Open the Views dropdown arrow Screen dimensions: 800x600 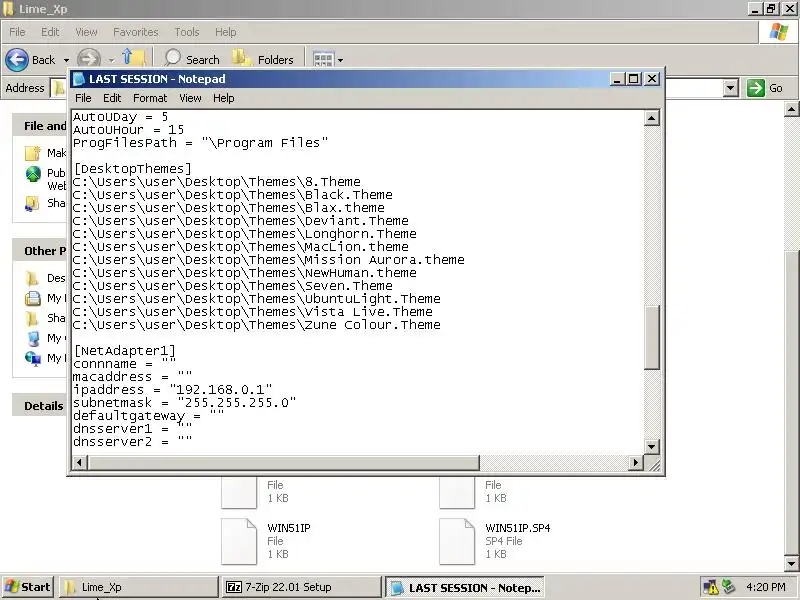[x=340, y=60]
